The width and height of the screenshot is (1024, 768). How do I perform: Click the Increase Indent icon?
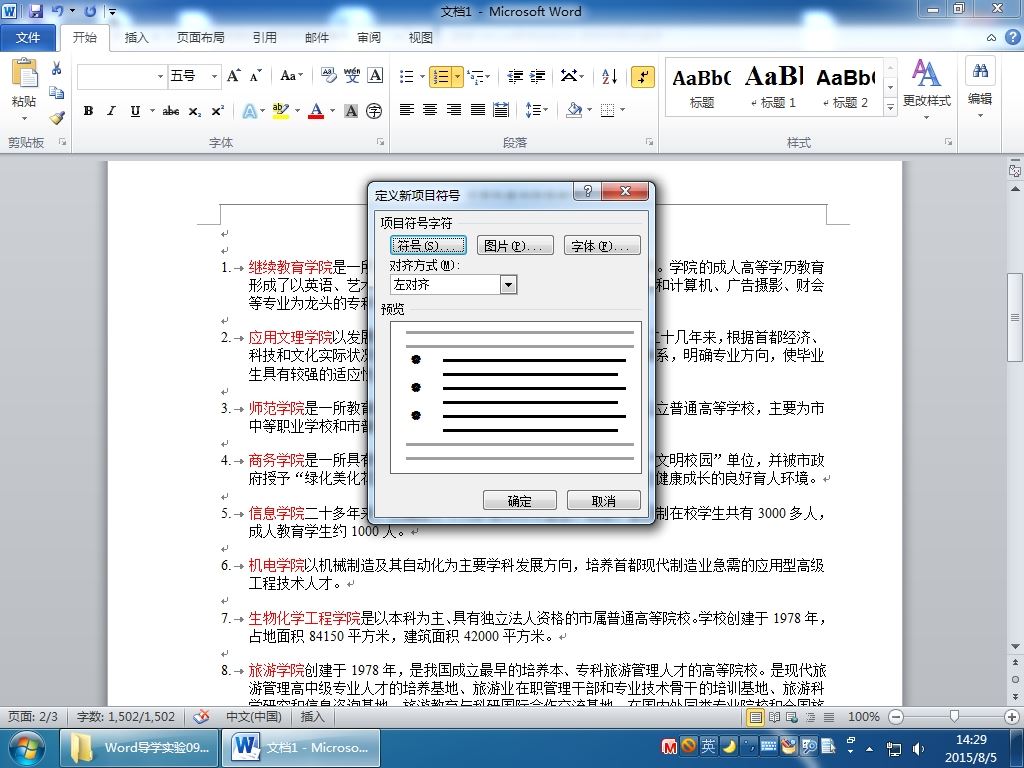coord(537,76)
